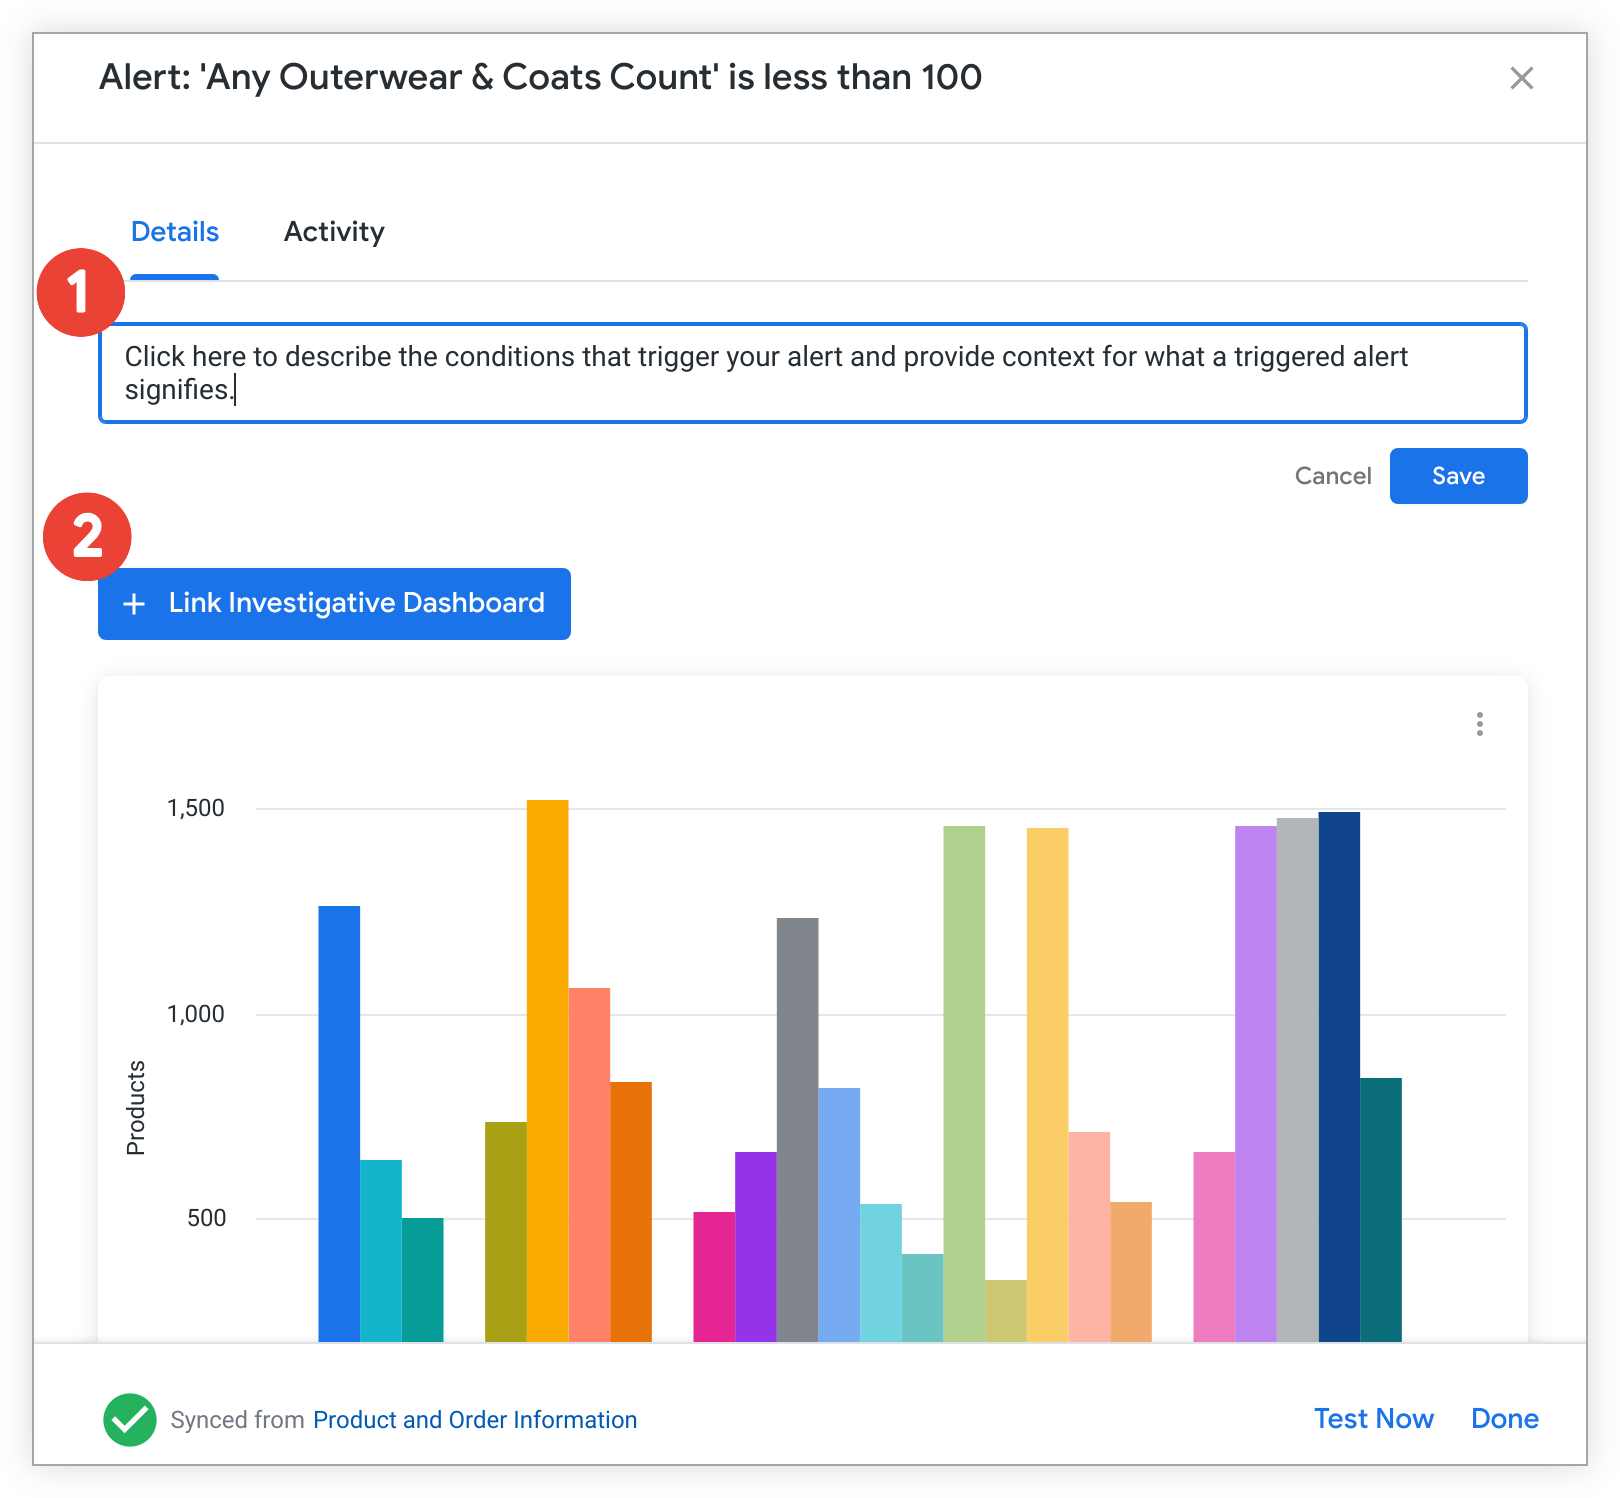Save the alert description

[1457, 476]
